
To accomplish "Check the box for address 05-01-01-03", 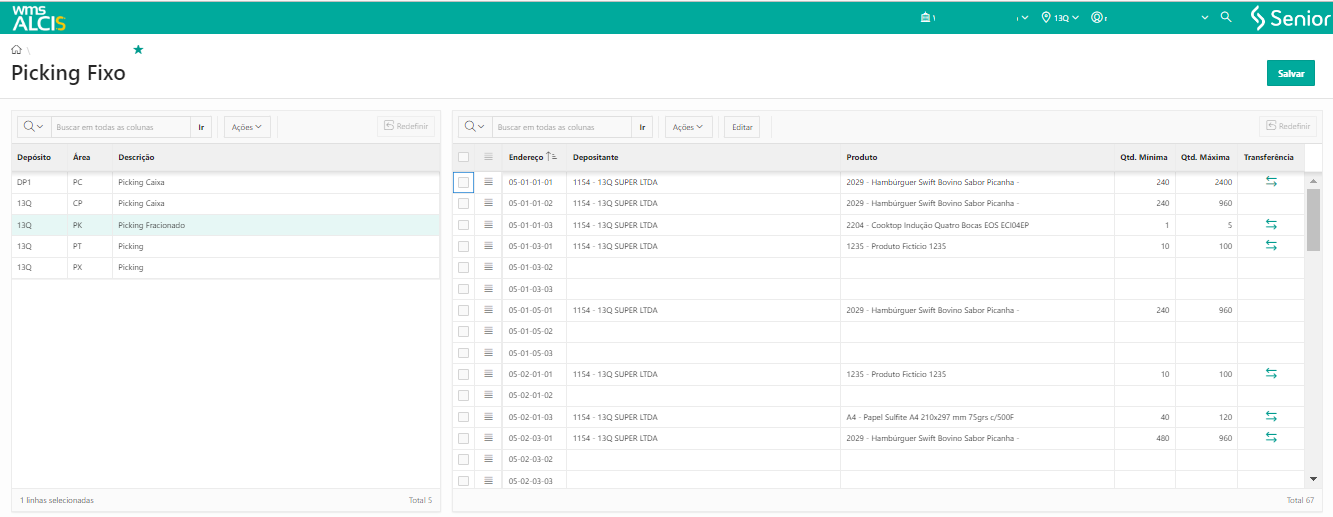I will (x=463, y=225).
